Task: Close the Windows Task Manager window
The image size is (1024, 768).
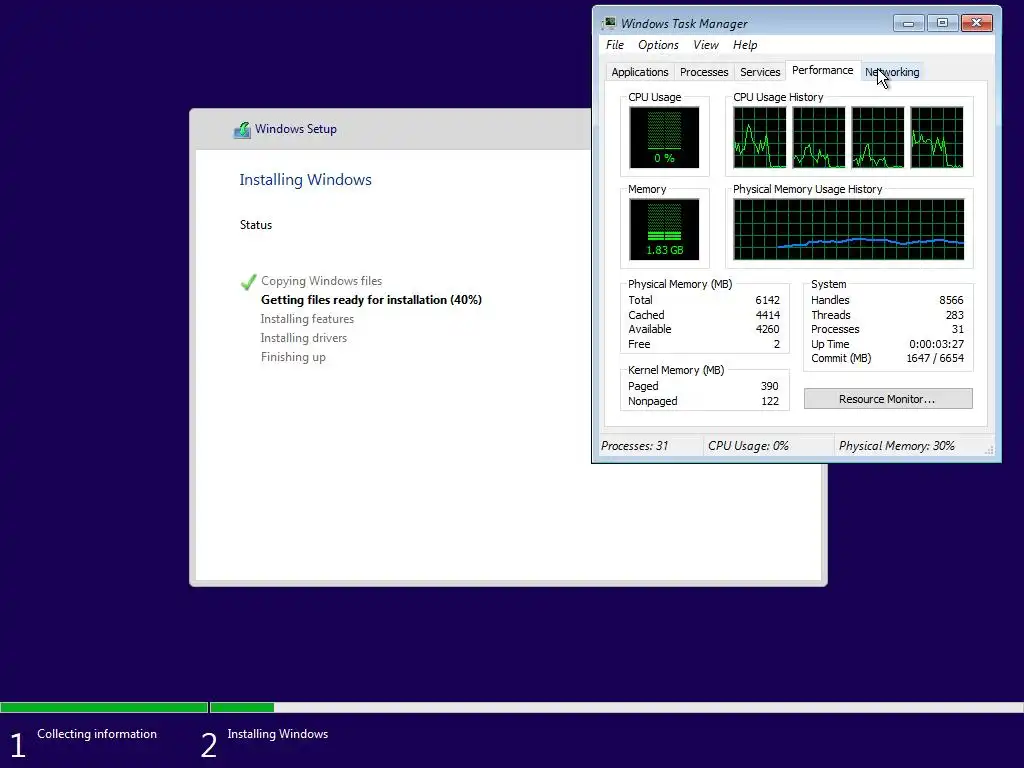Action: 976,23
